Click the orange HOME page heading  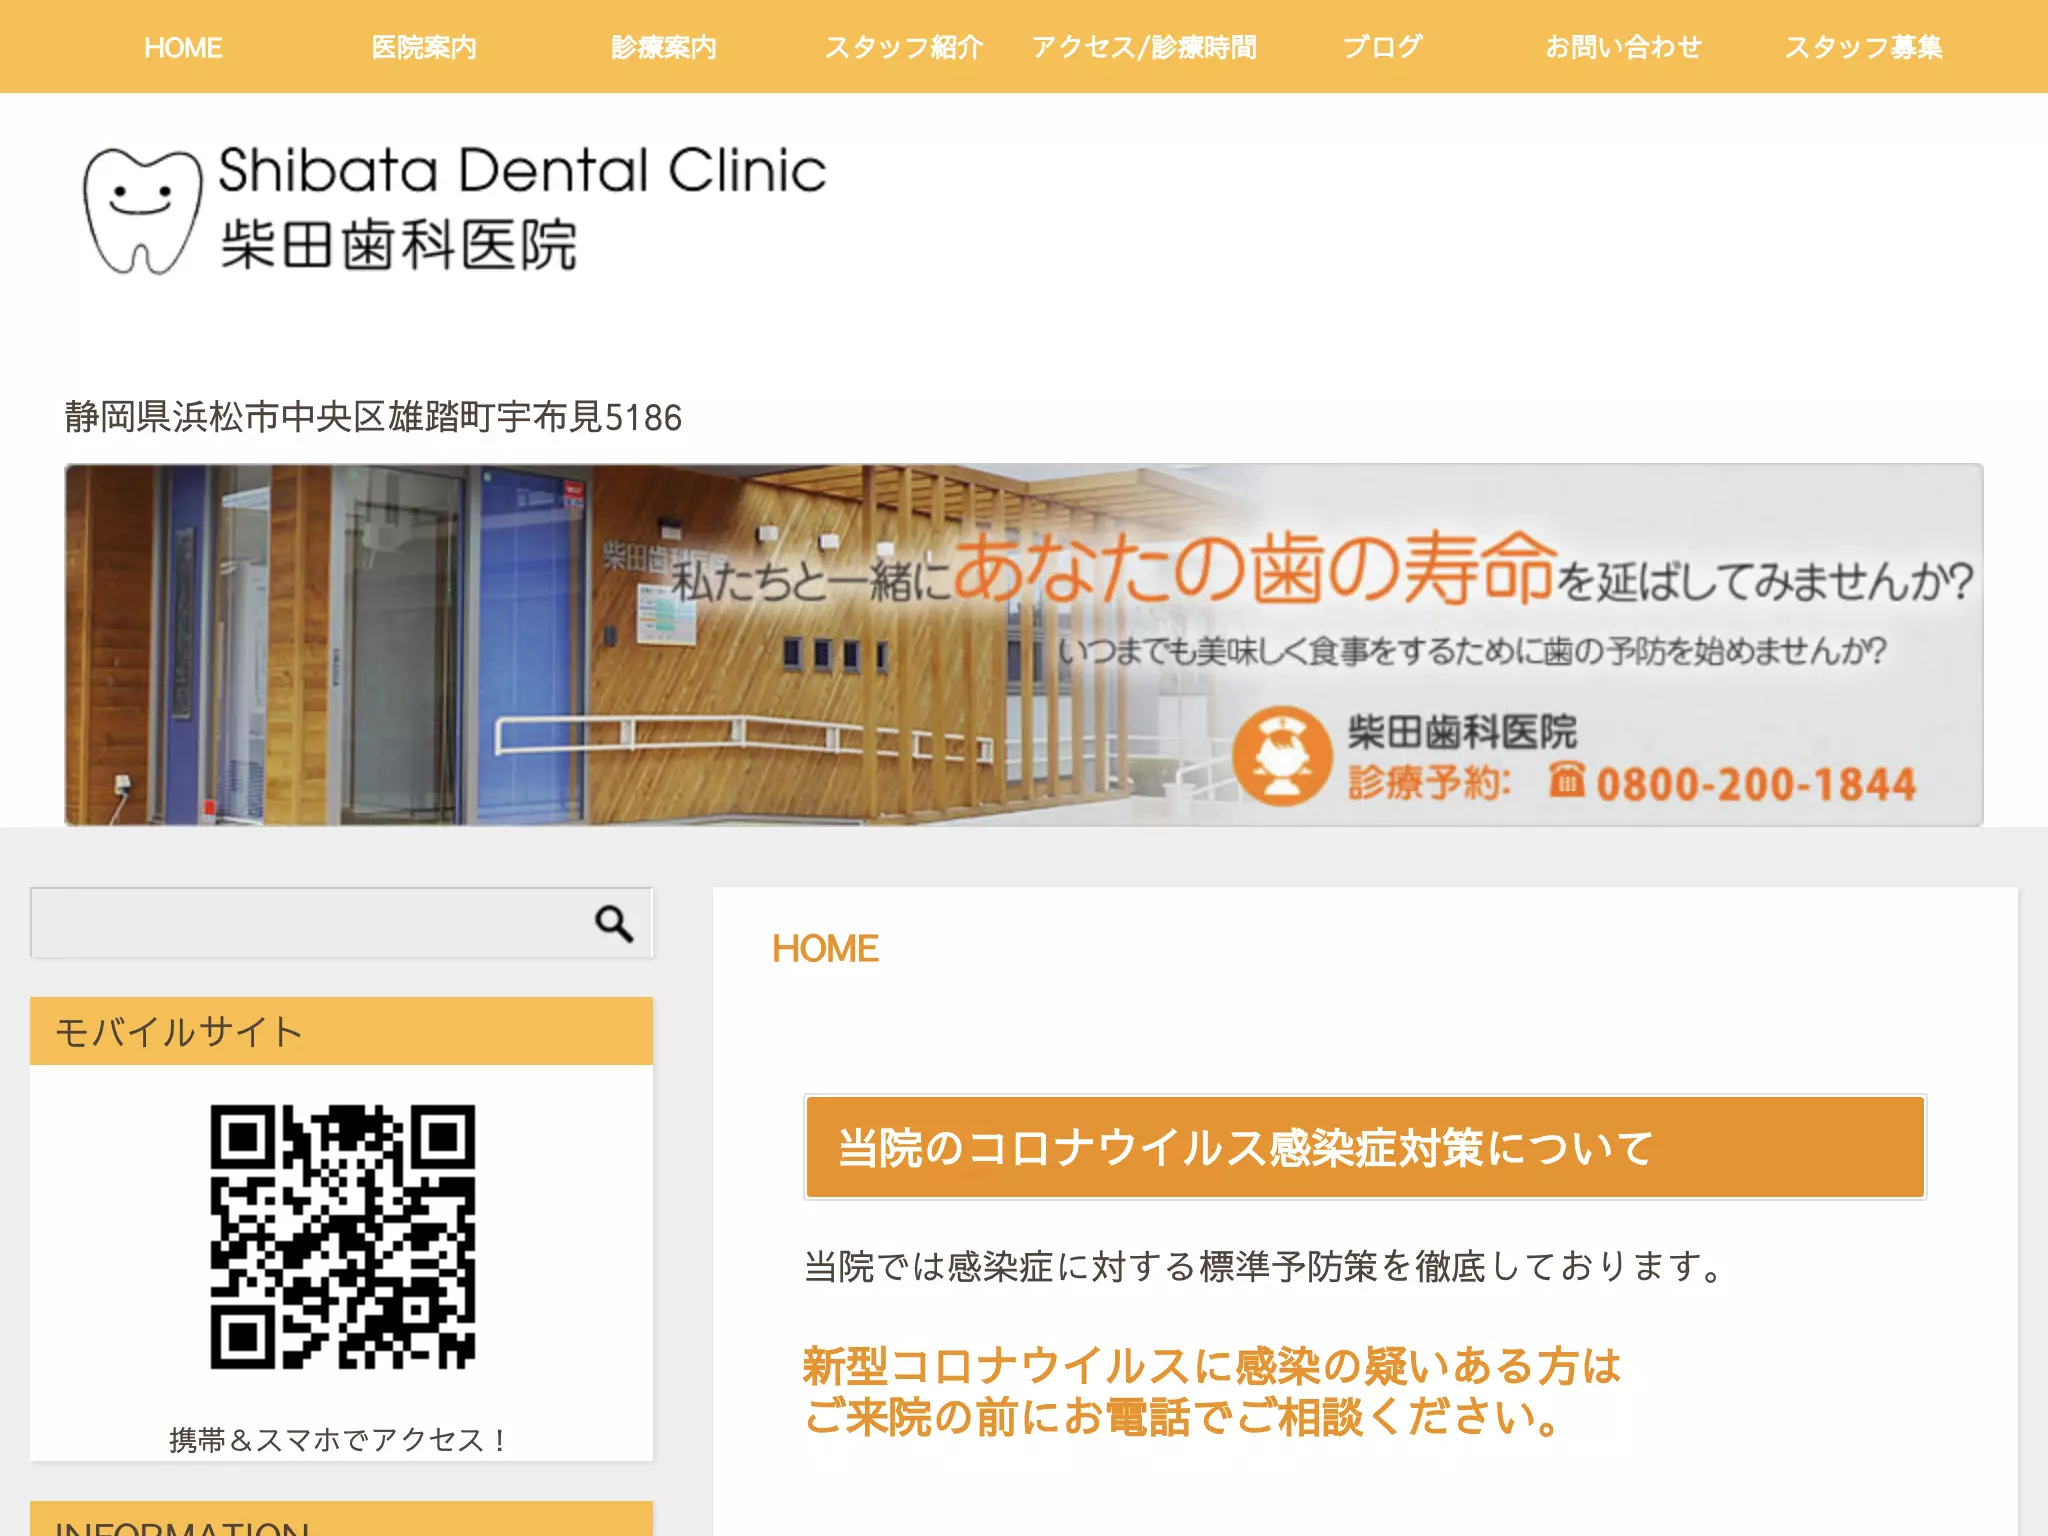point(825,949)
